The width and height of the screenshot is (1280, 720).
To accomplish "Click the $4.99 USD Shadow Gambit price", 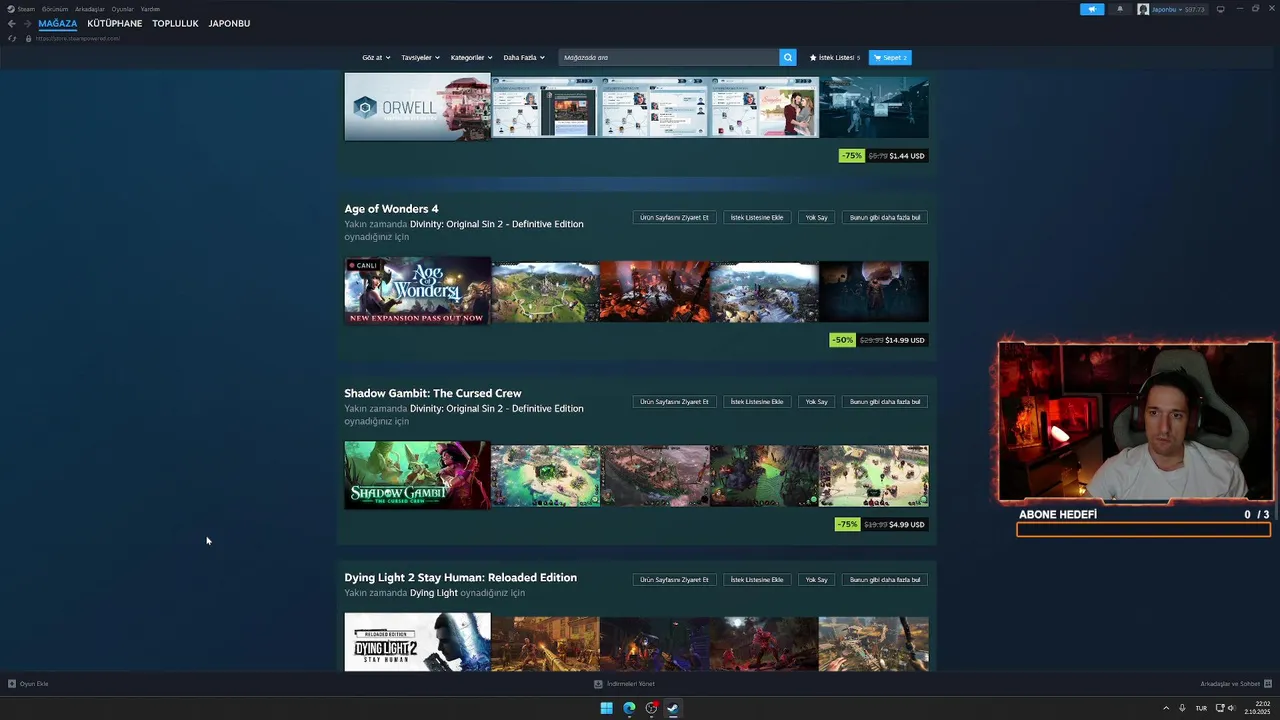I will tap(907, 525).
